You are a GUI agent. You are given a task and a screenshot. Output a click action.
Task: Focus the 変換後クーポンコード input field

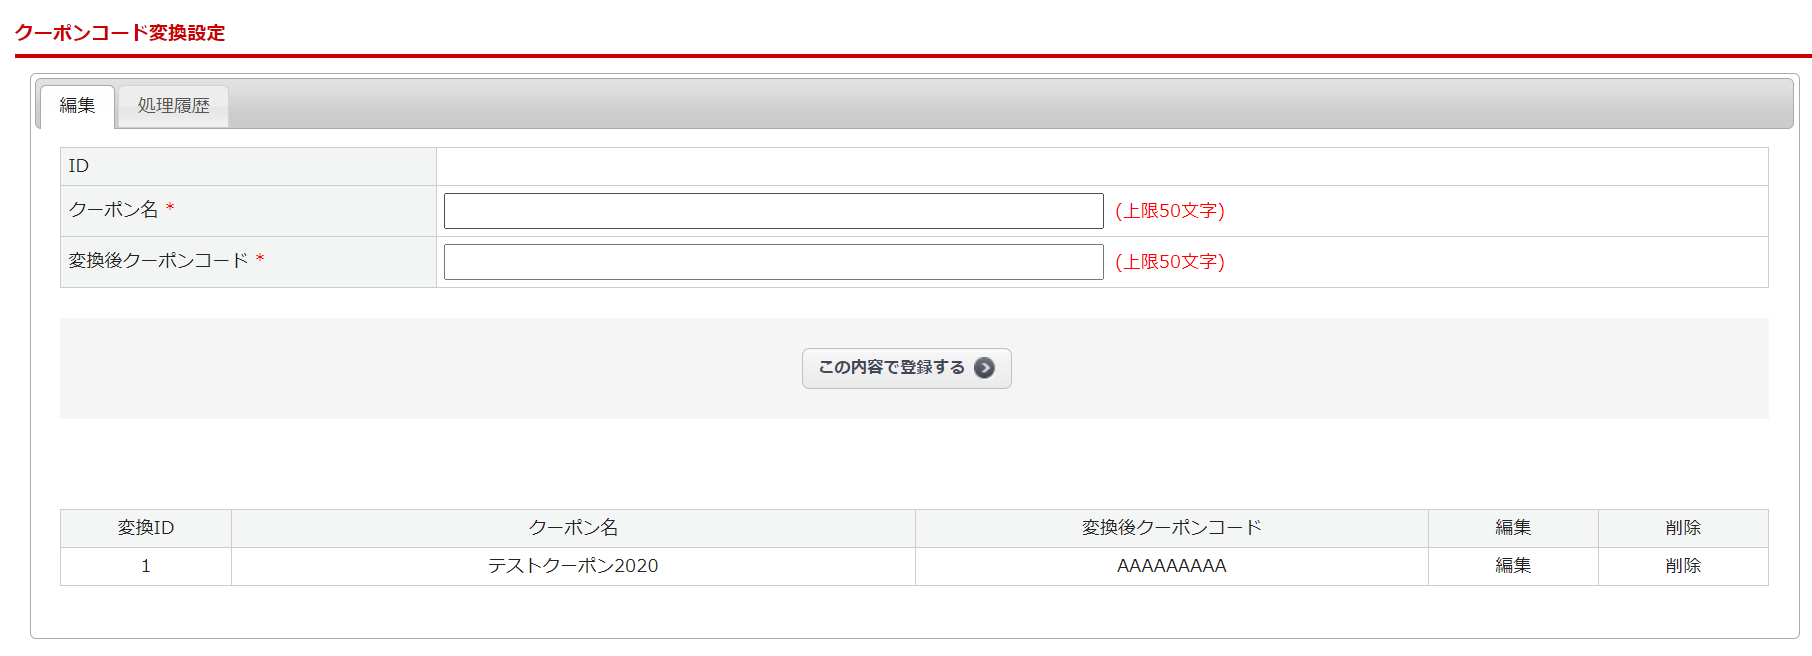pos(773,262)
